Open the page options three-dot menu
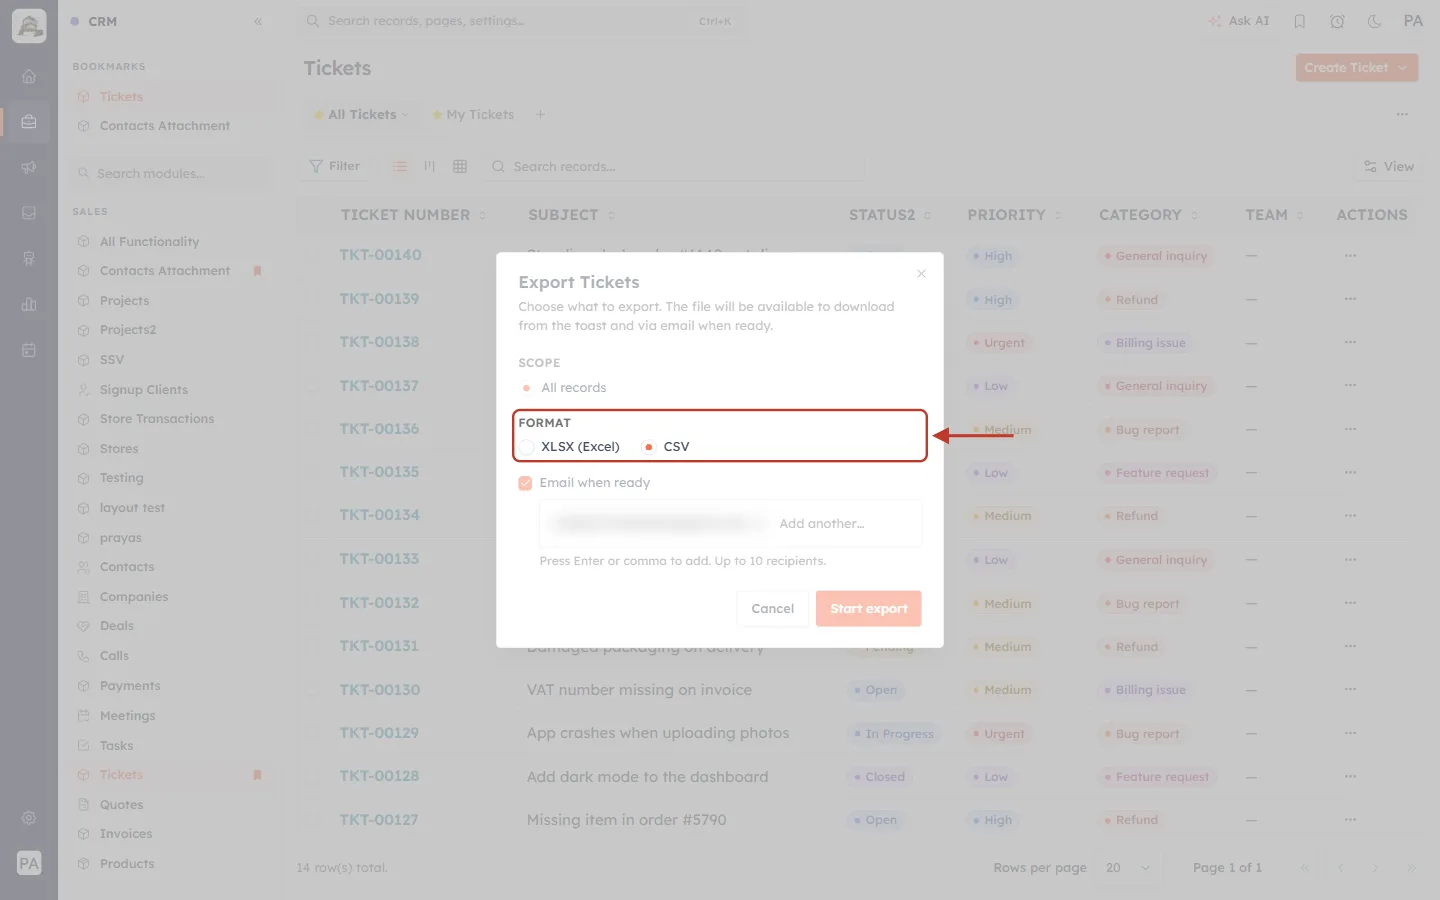 coord(1402,115)
